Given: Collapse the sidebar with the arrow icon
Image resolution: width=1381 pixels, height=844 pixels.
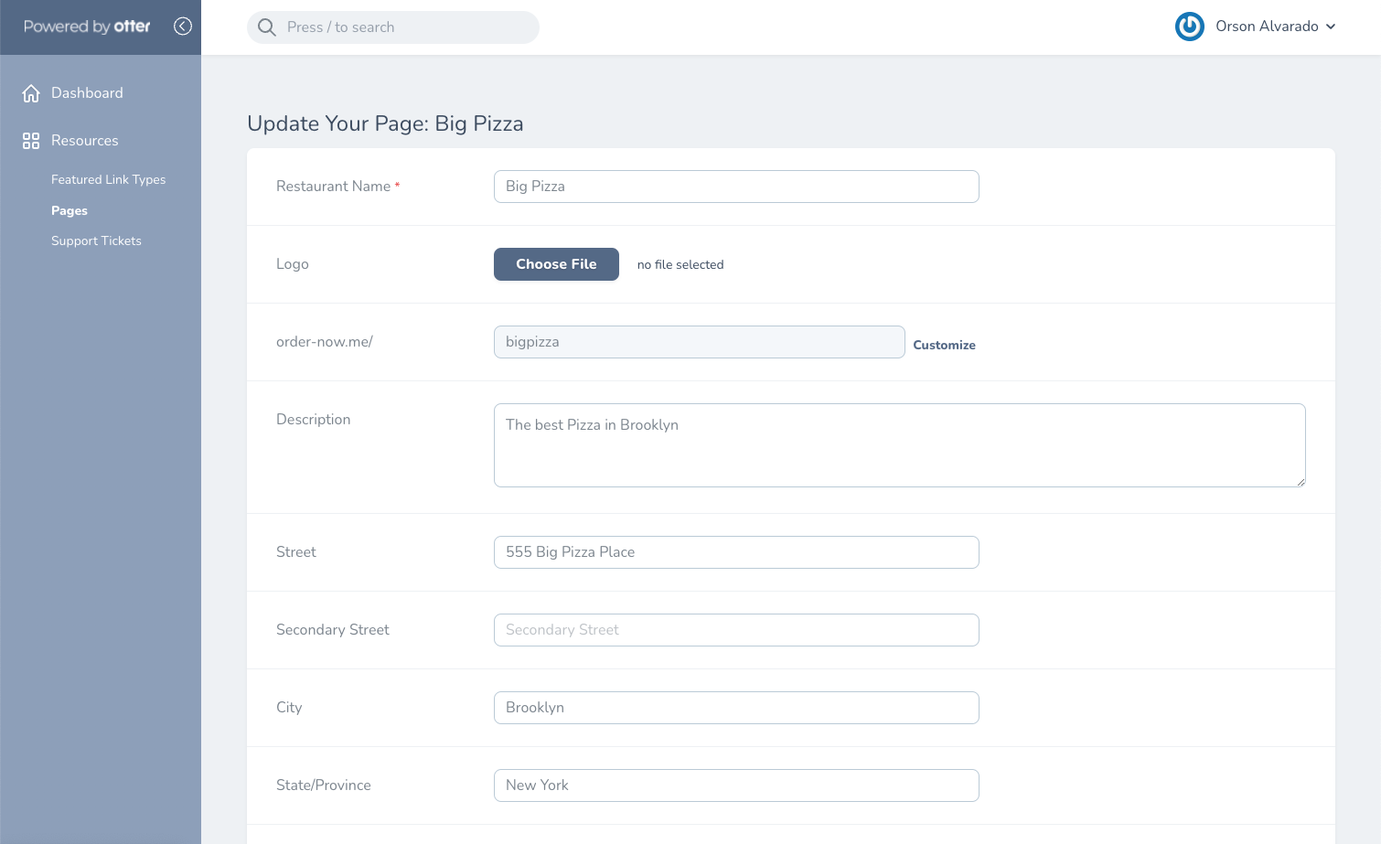Looking at the screenshot, I should click(182, 27).
